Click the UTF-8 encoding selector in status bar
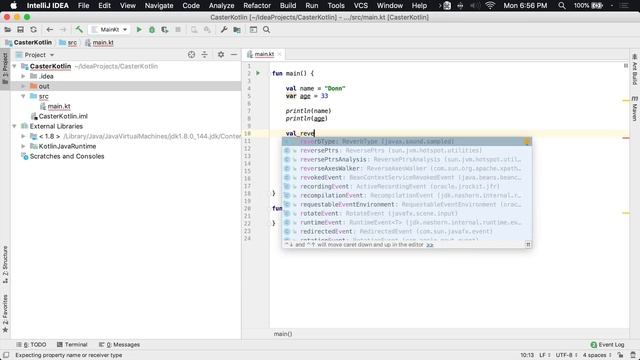 [566, 355]
